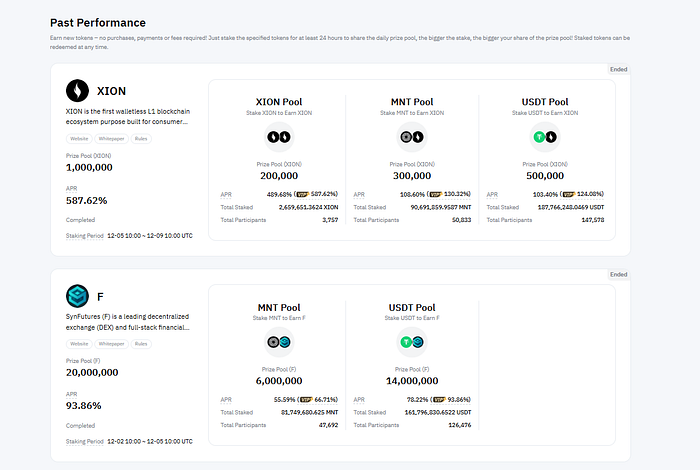Viewport: 700px width, 470px height.
Task: Click VIP badge next to 66.71% APR
Action: coord(306,400)
